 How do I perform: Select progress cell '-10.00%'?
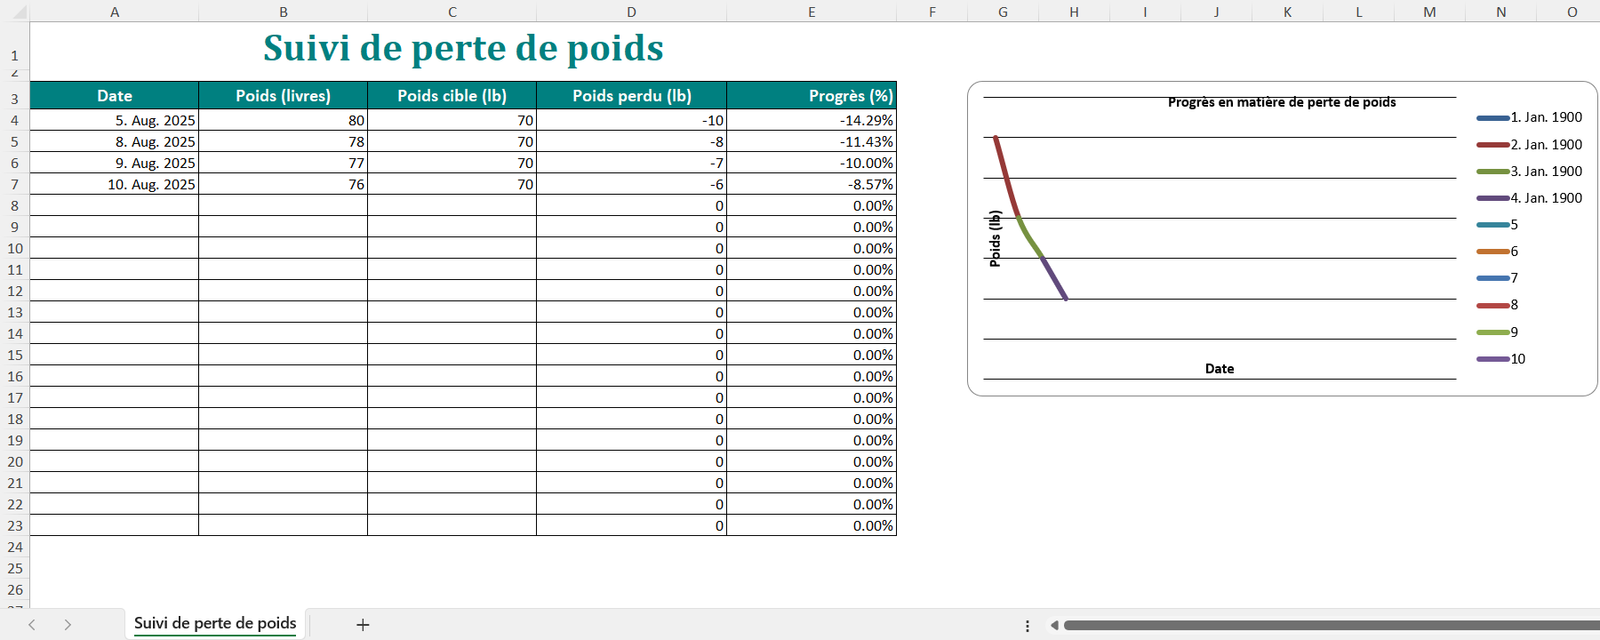pyautogui.click(x=811, y=163)
